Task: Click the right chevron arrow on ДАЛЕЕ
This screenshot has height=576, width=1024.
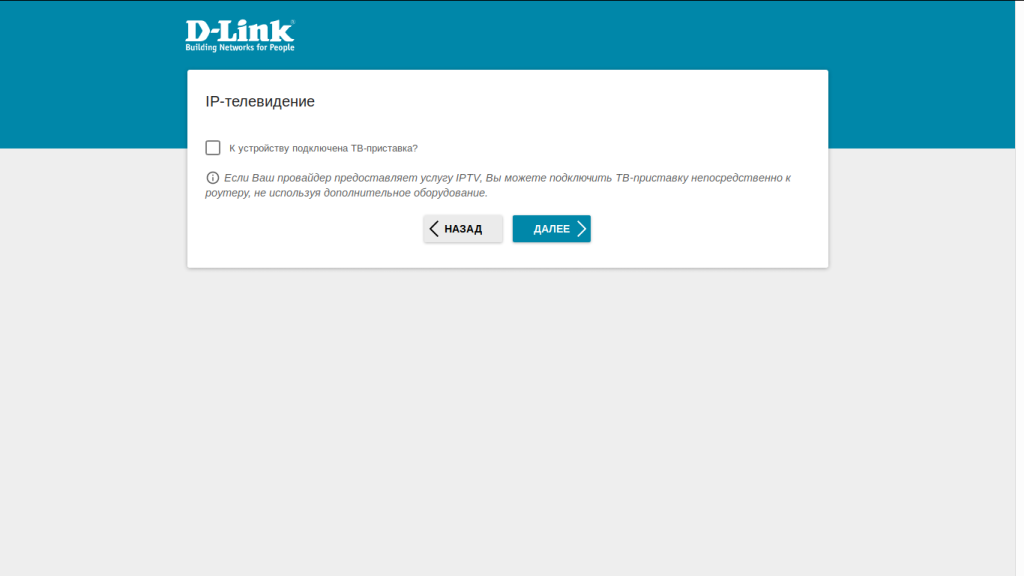Action: coord(581,229)
